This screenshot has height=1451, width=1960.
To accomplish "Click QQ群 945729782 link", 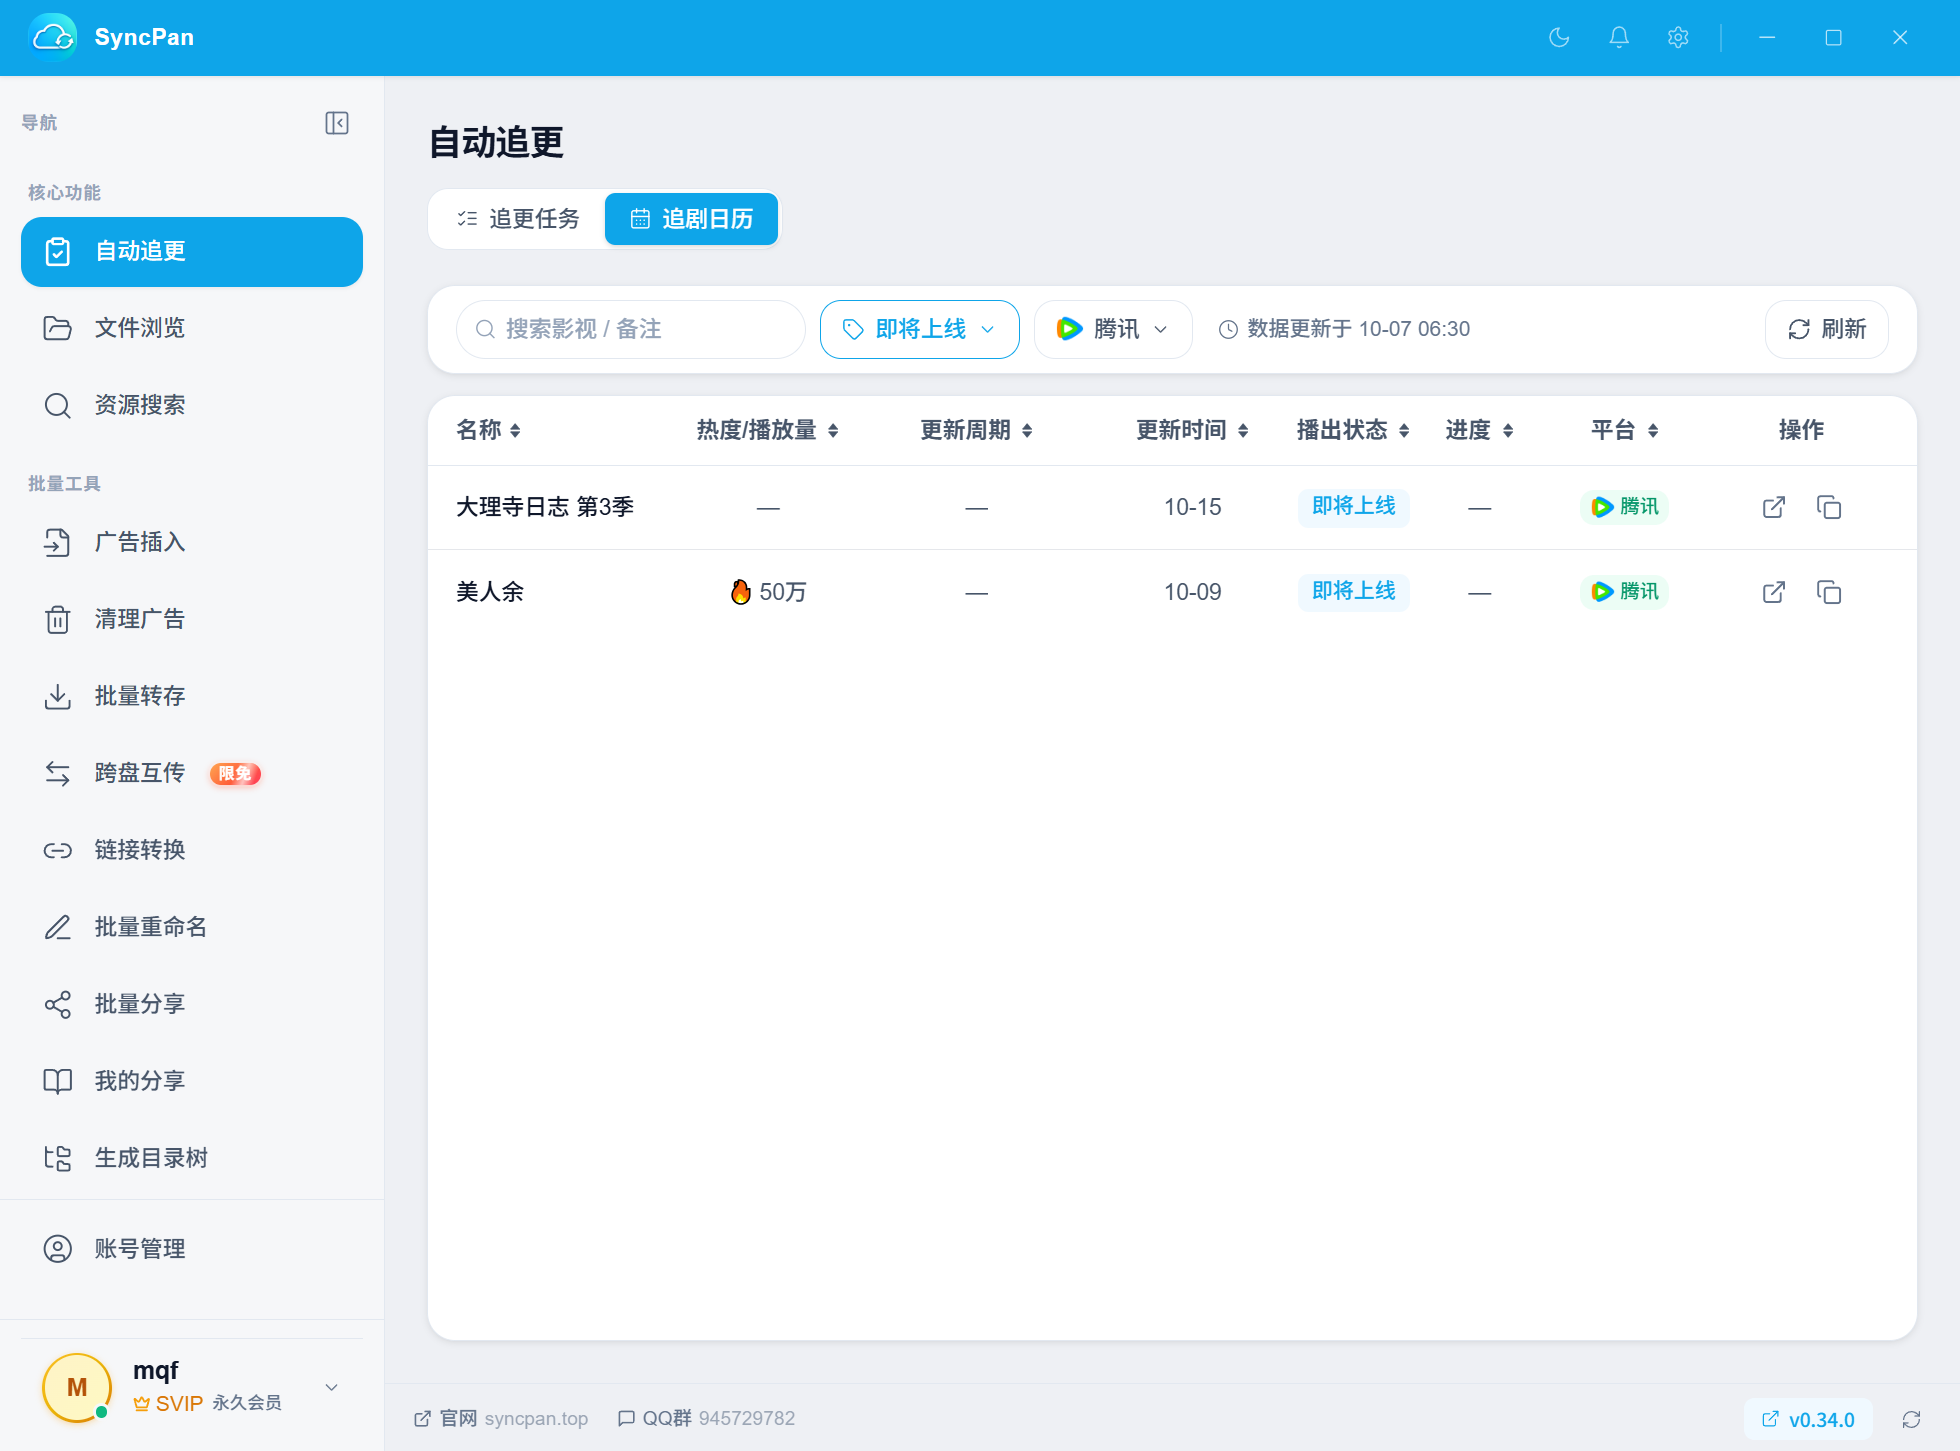I will tap(706, 1419).
